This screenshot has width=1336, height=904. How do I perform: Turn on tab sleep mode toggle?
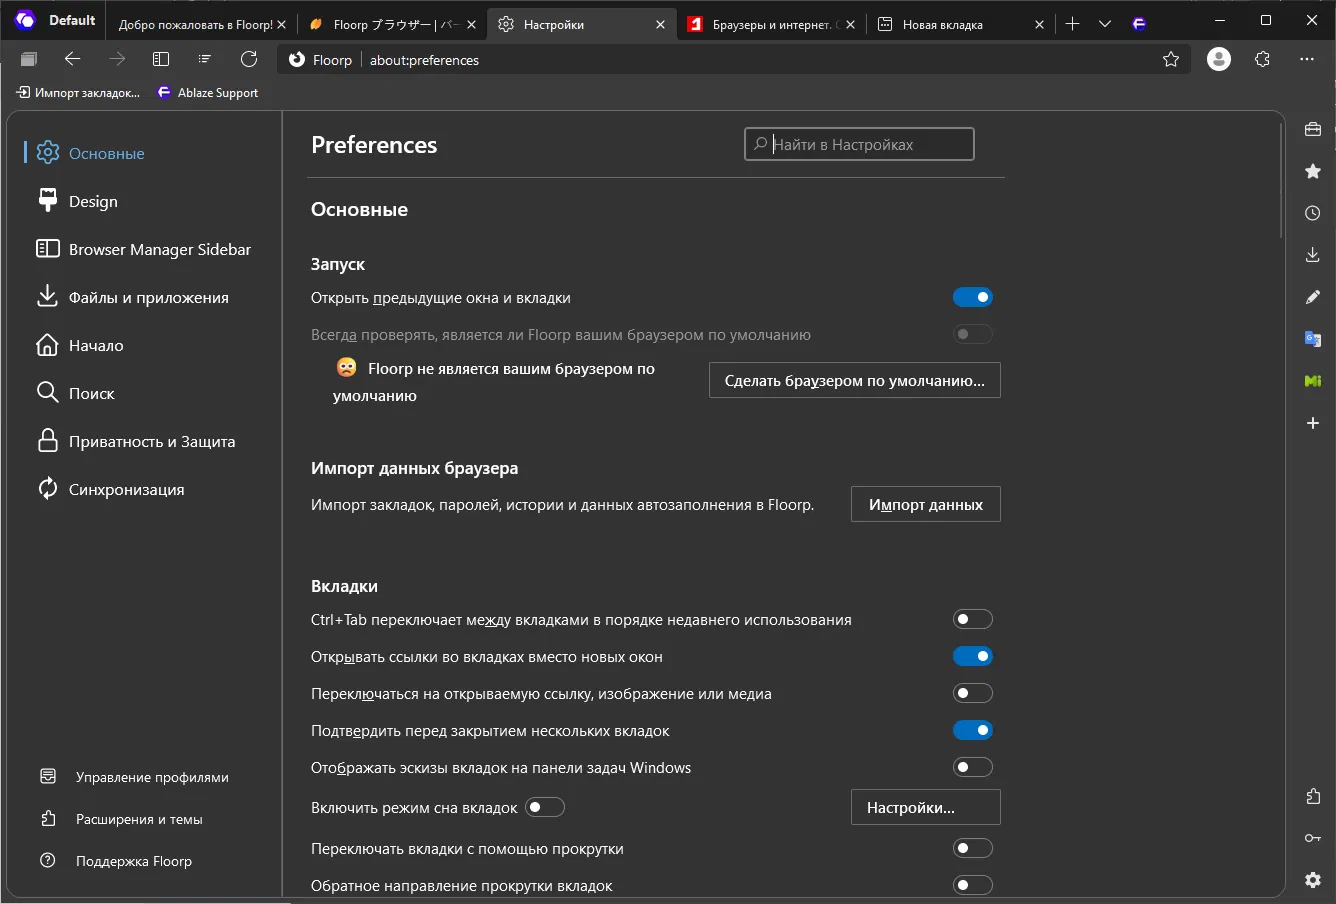[545, 807]
